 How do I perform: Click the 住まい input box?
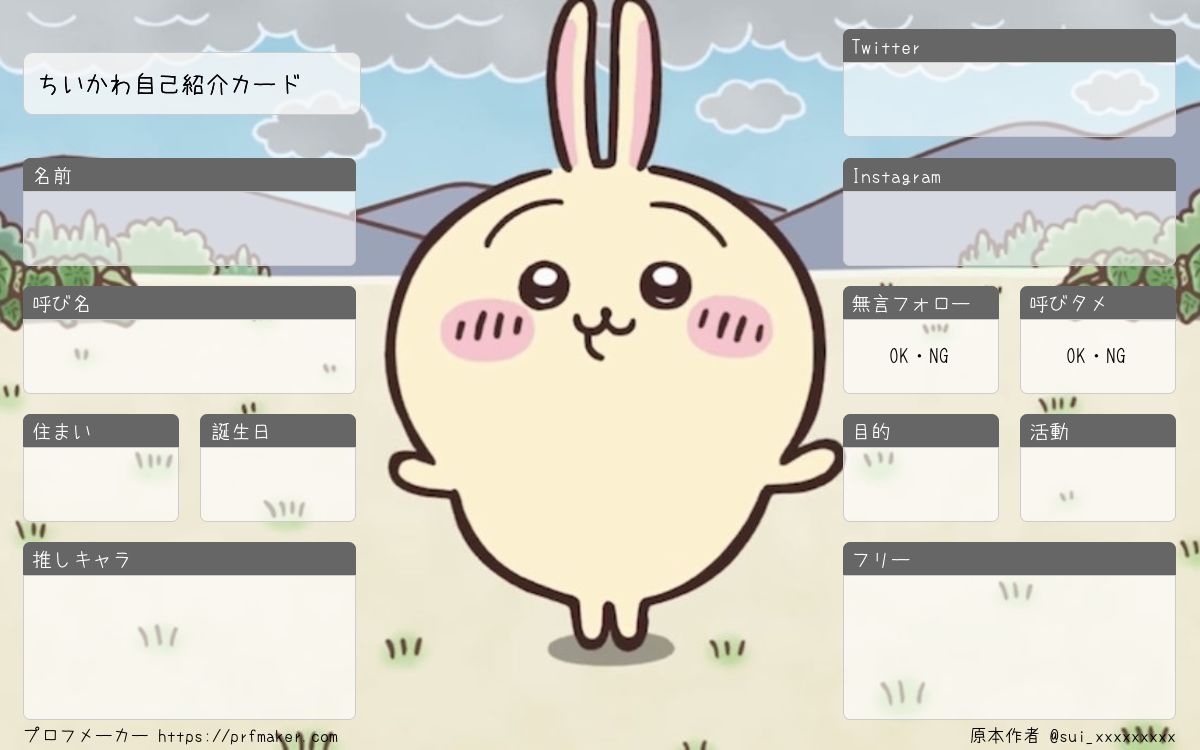[x=101, y=484]
